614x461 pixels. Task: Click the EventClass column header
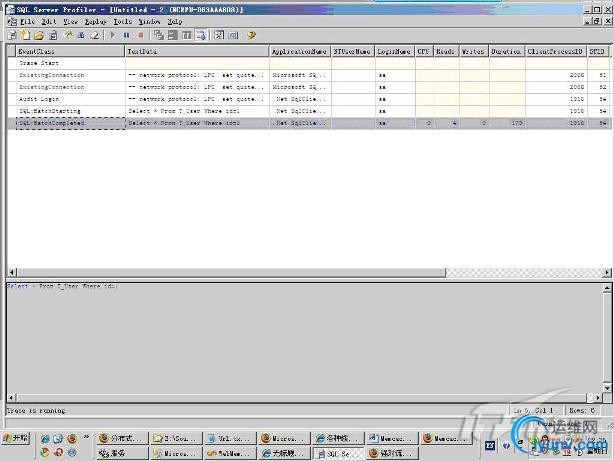pyautogui.click(x=70, y=51)
